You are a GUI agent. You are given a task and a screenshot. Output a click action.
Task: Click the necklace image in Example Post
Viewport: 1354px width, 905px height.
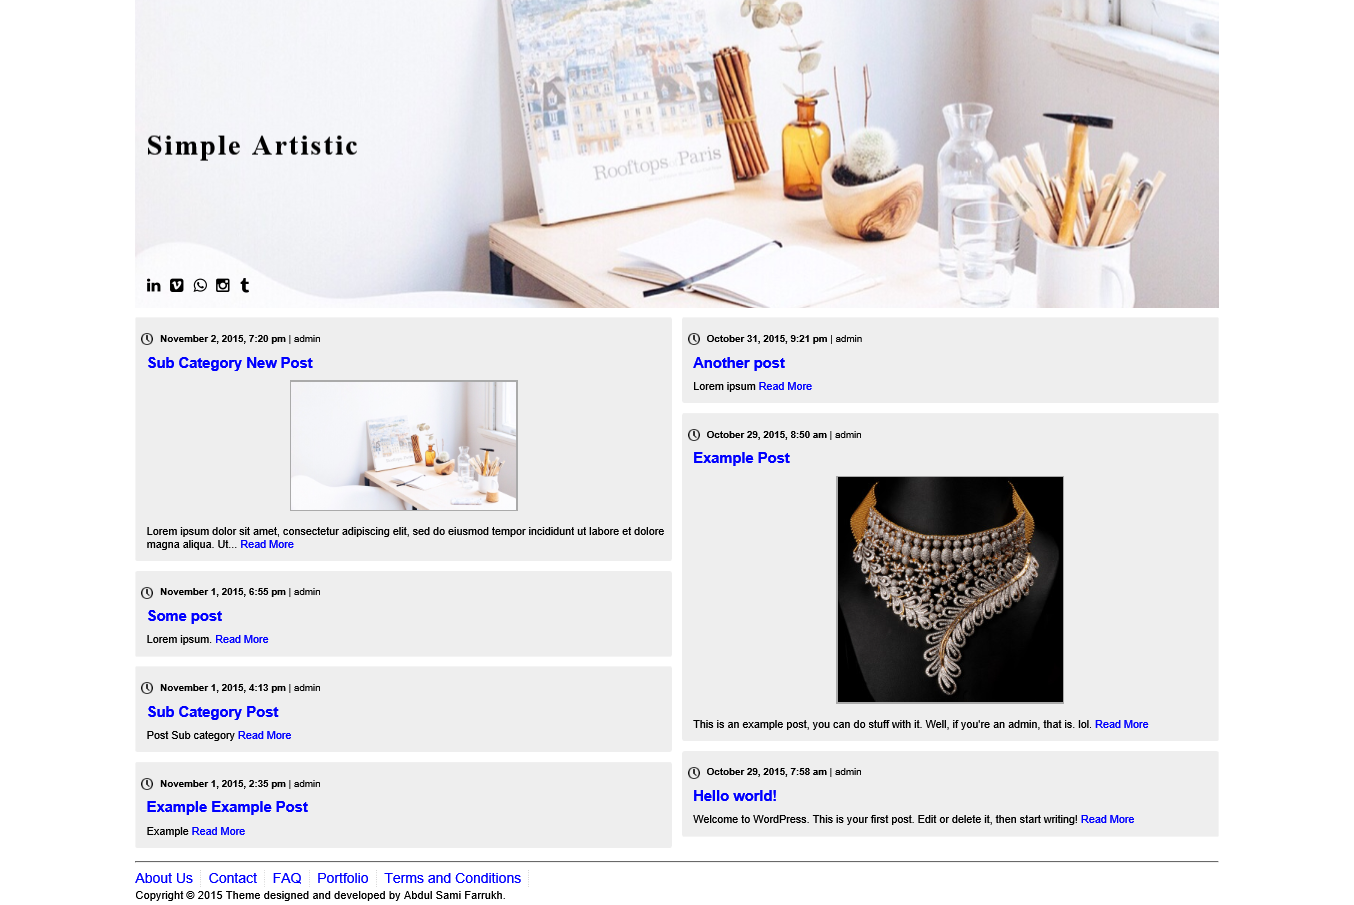pos(950,589)
